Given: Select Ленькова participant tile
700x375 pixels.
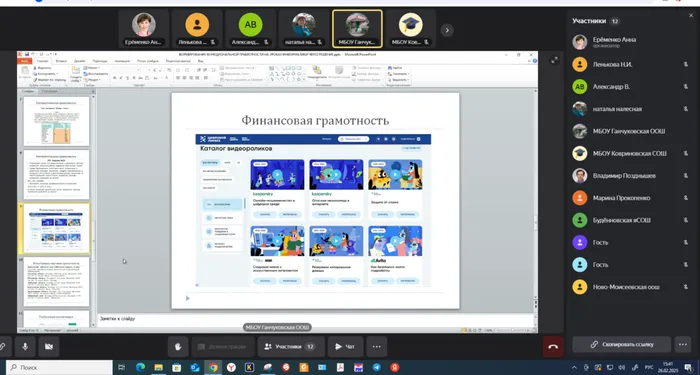Looking at the screenshot, I should 197,29.
